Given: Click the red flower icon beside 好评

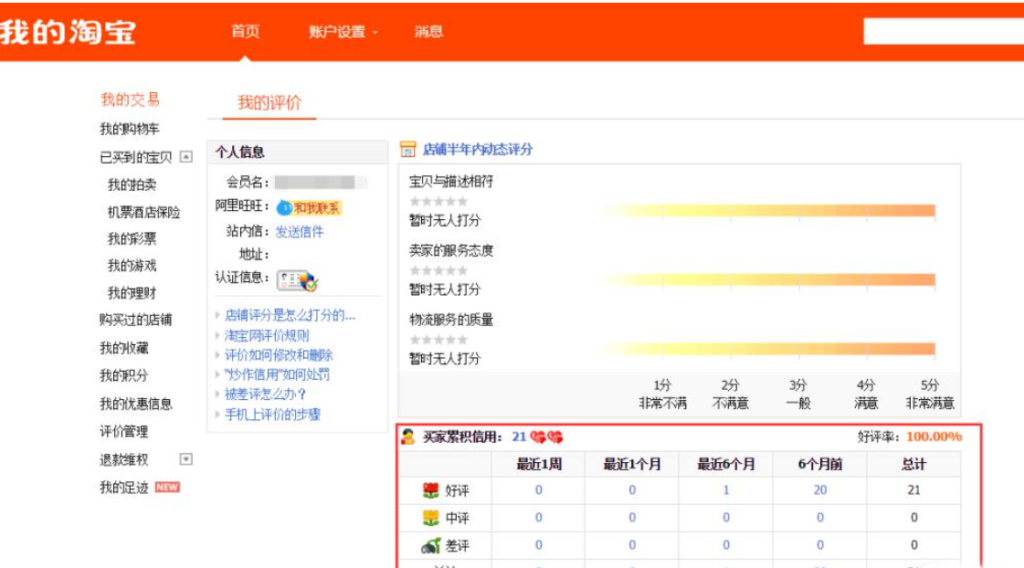Looking at the screenshot, I should [x=430, y=490].
